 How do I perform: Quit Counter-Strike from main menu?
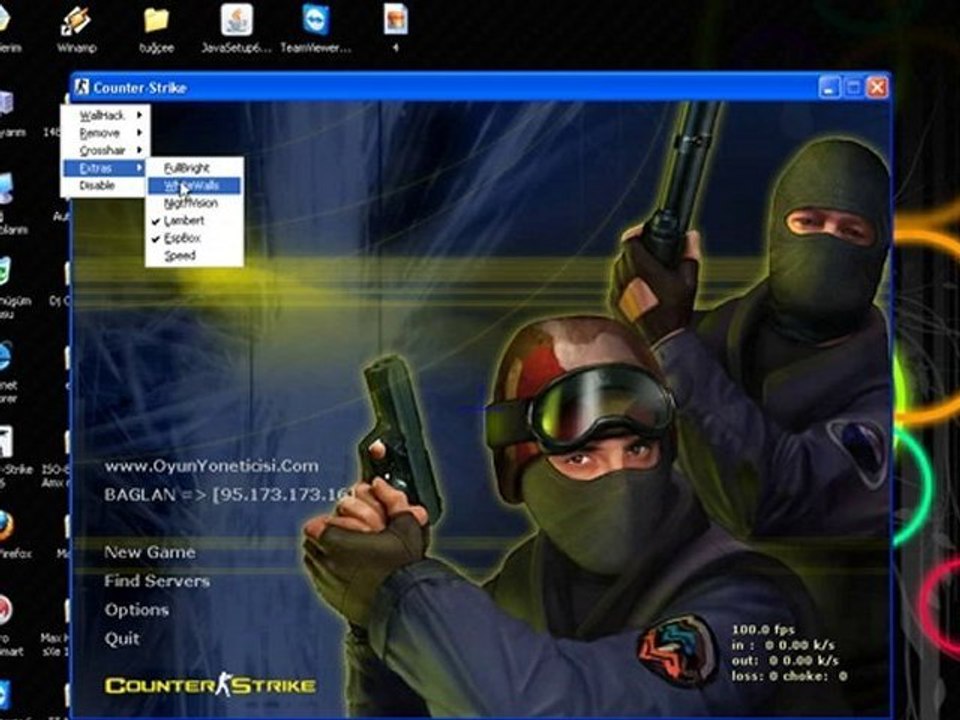(122, 639)
